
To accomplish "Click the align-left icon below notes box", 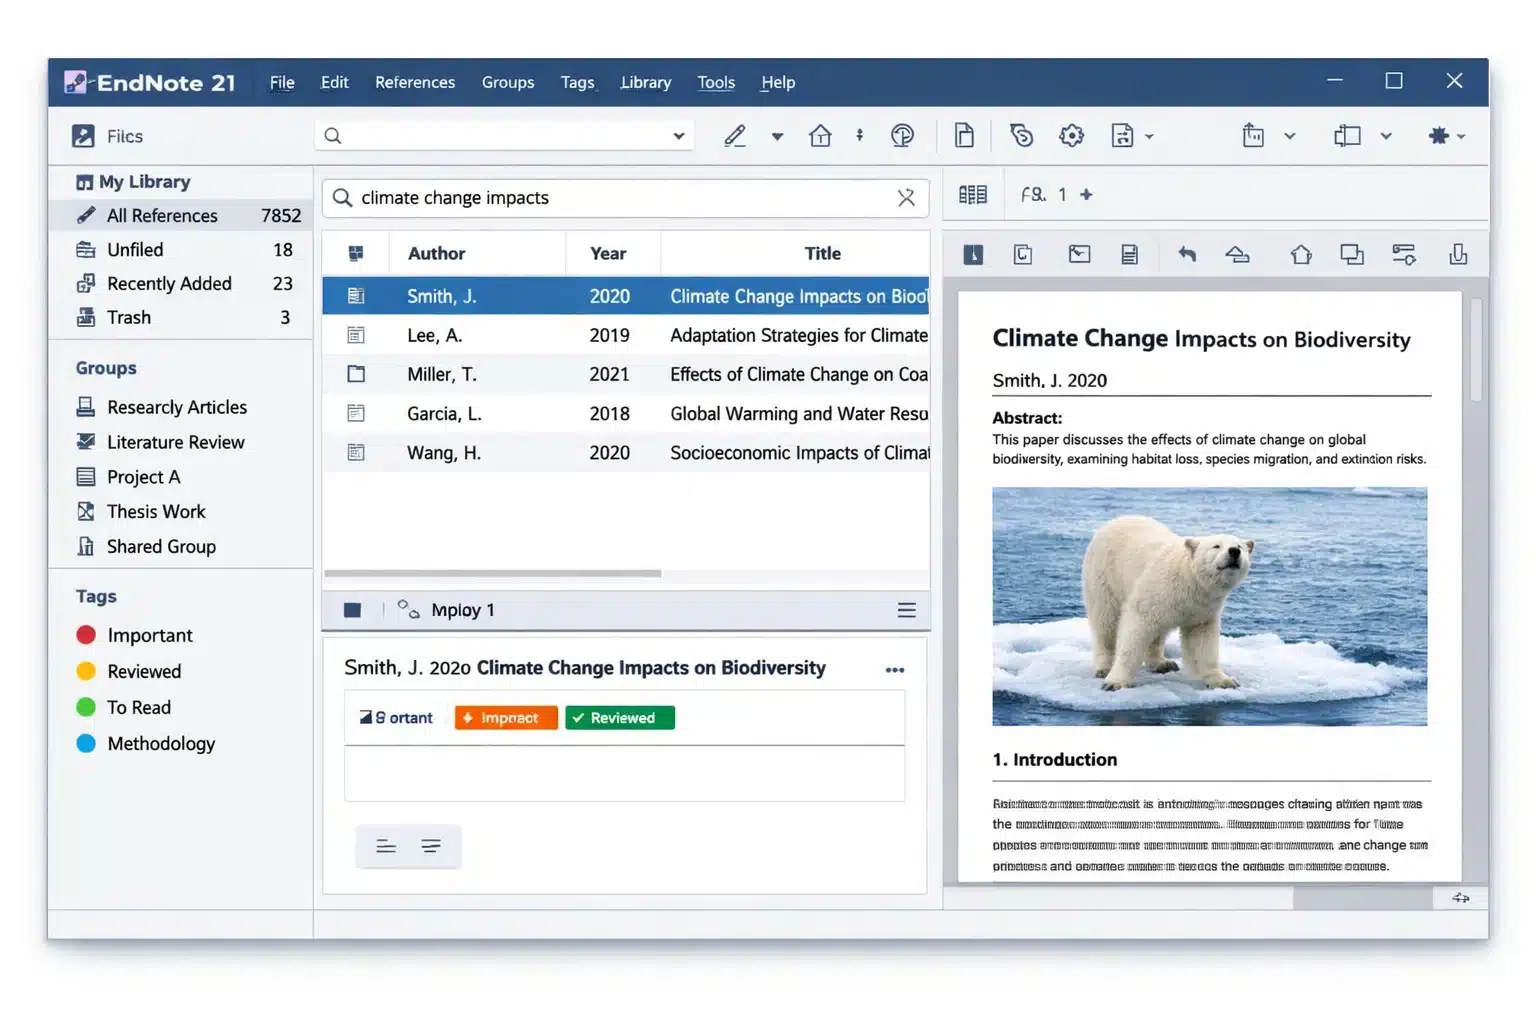I will [x=386, y=847].
